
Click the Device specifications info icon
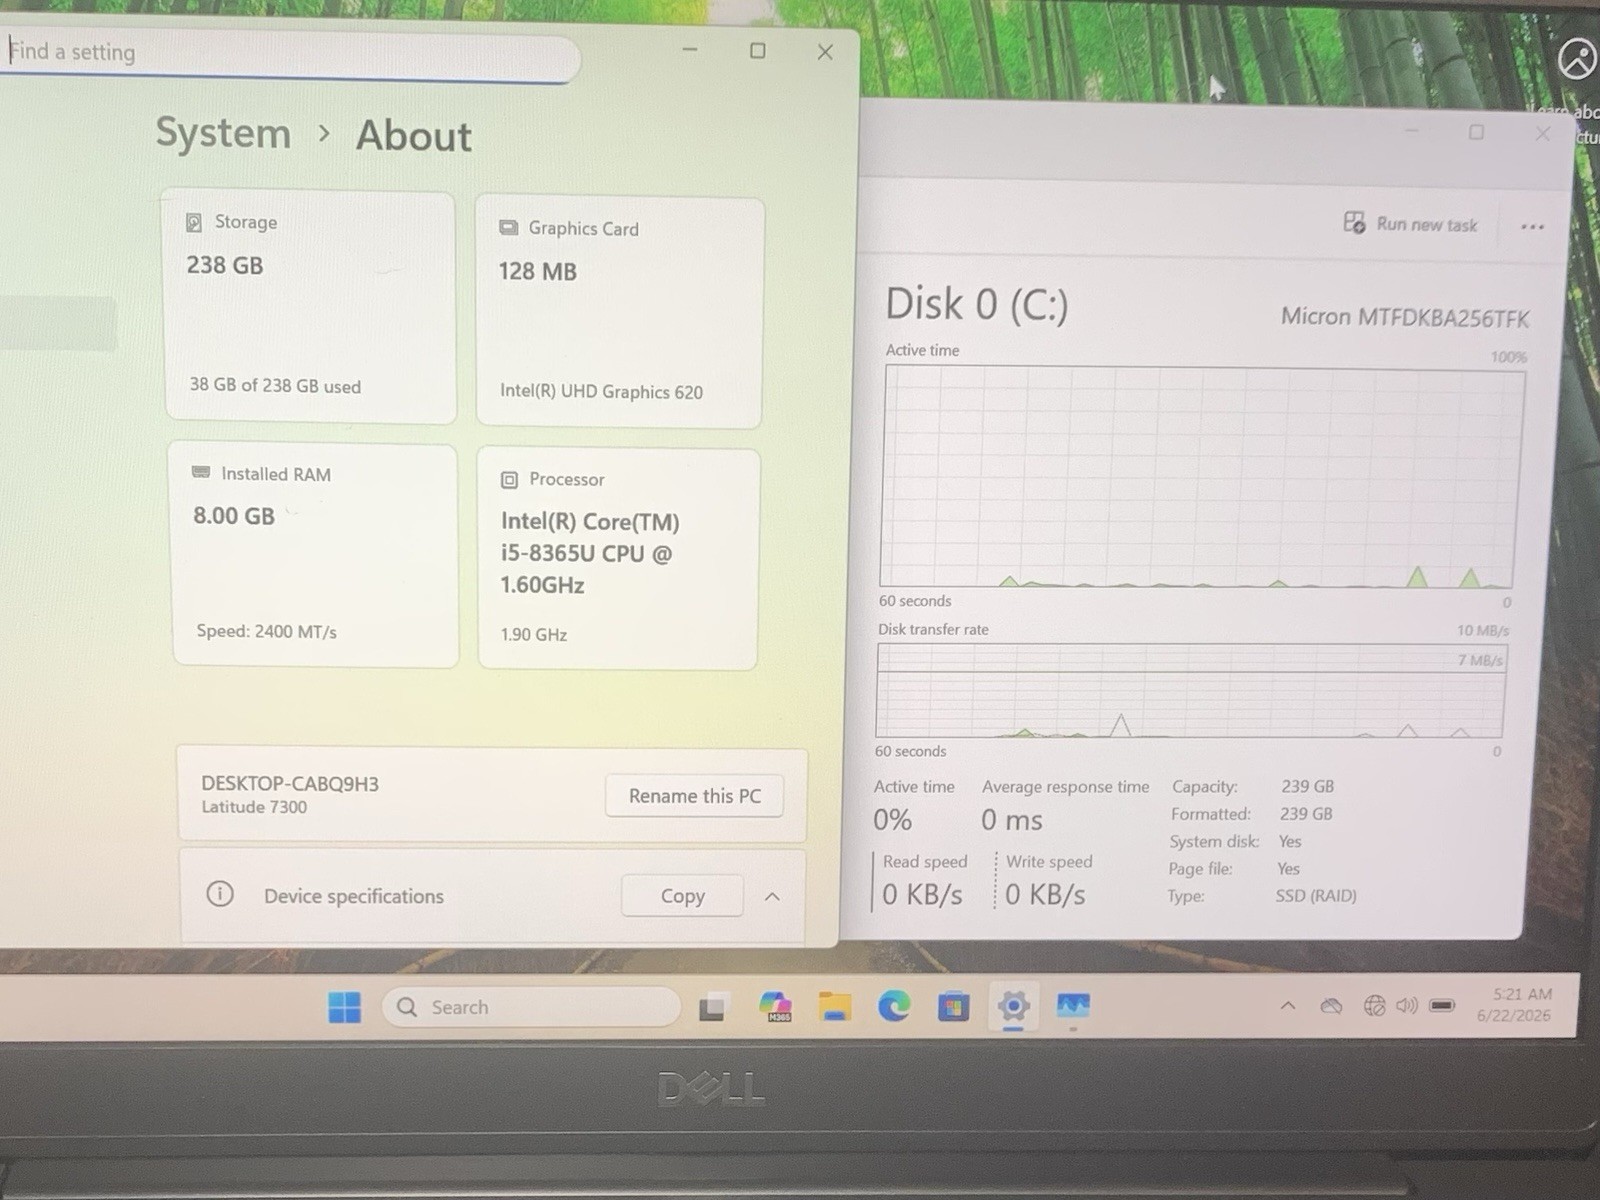pyautogui.click(x=220, y=894)
